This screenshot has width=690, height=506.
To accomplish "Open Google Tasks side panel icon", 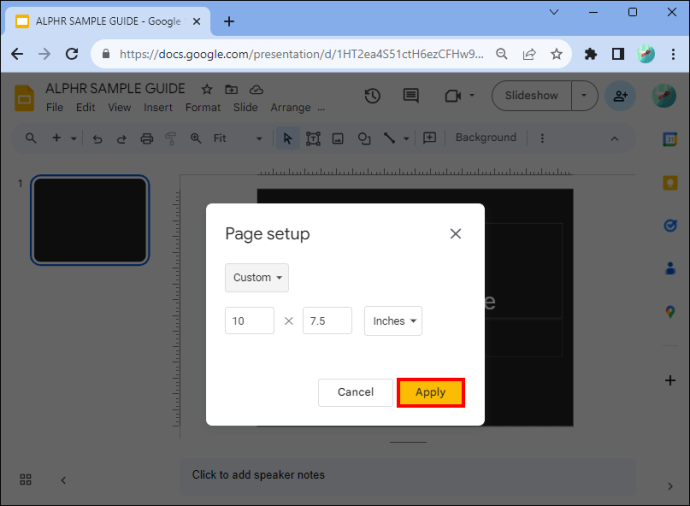I will pos(670,225).
